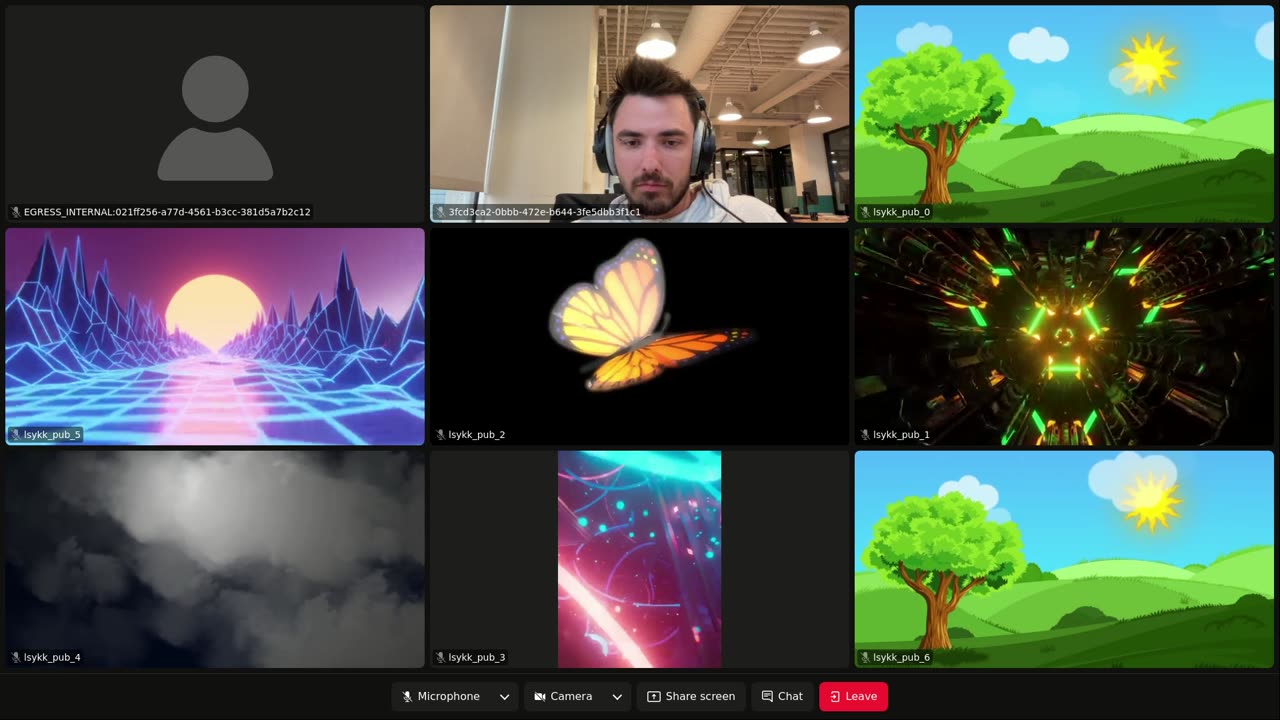Leave the meeting
Image resolution: width=1280 pixels, height=720 pixels.
point(853,697)
